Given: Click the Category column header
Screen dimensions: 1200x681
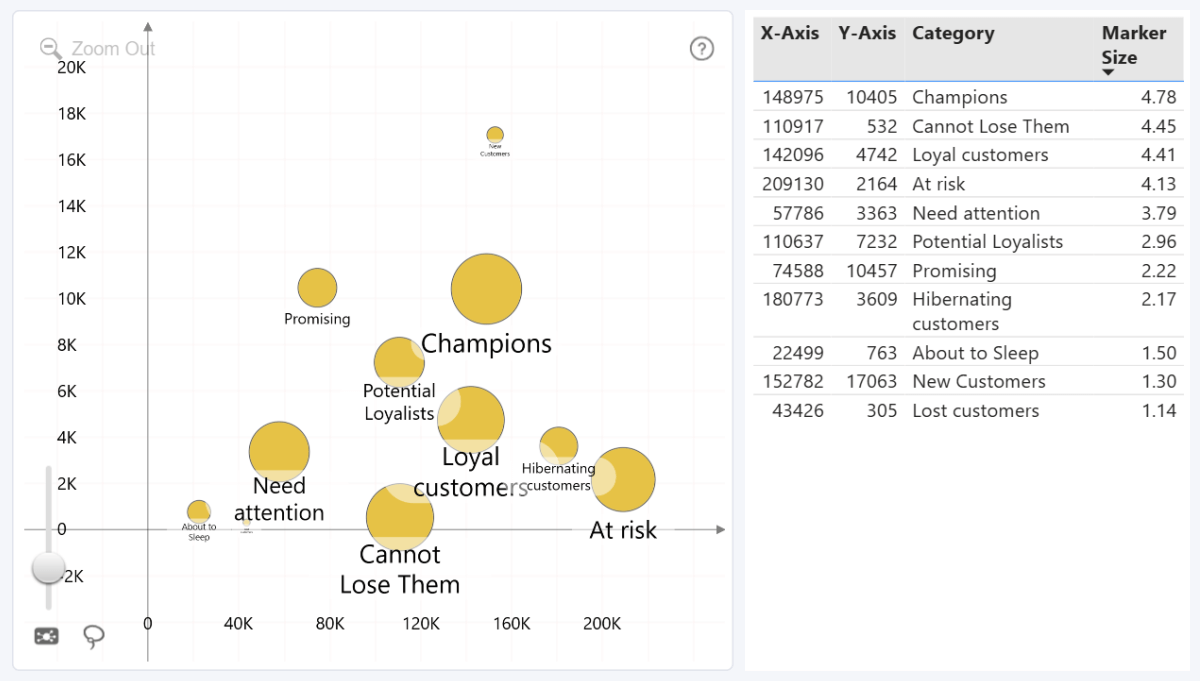Looking at the screenshot, I should 952,33.
